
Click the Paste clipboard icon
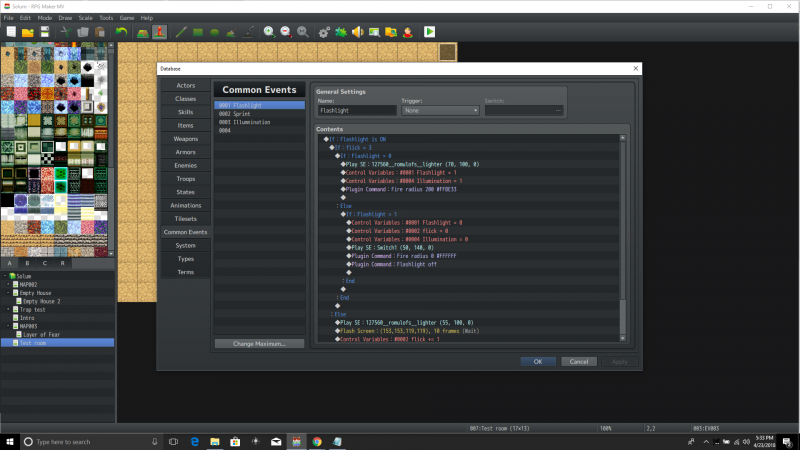tap(100, 32)
